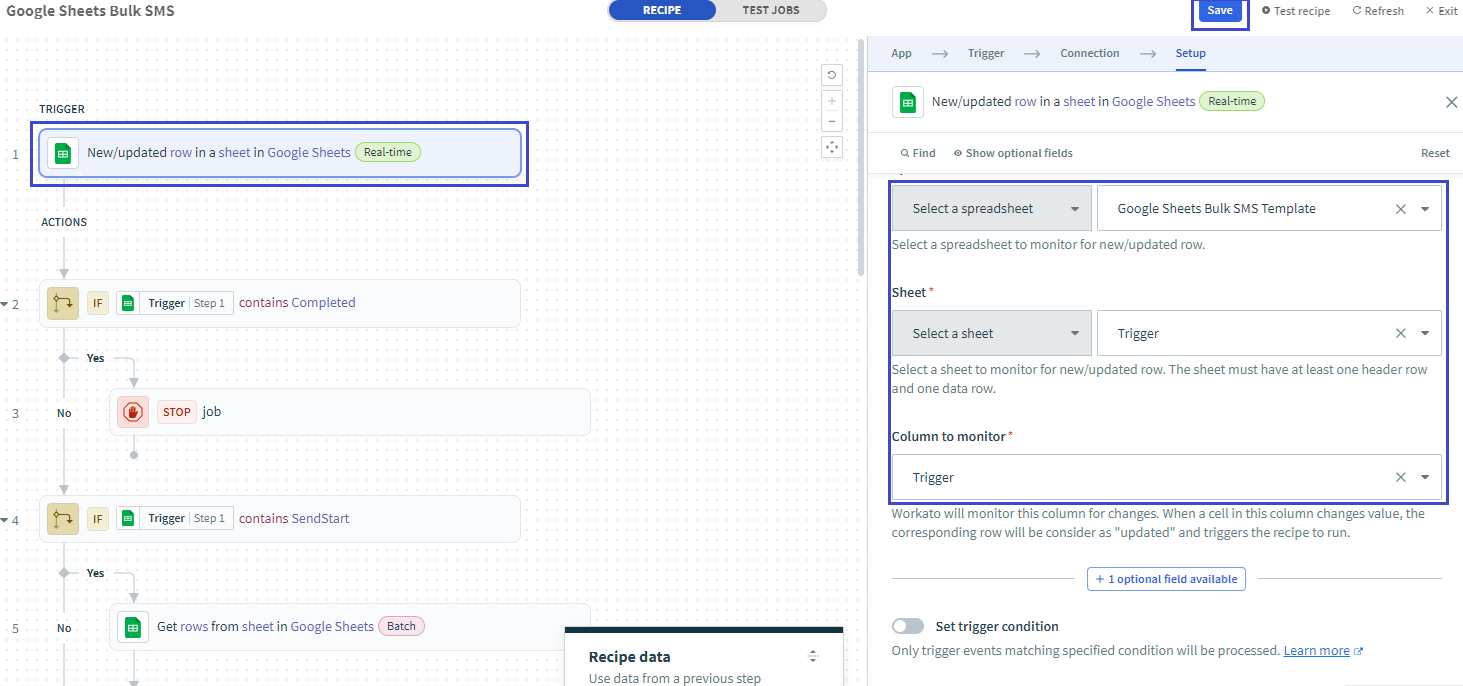Exit the recipe editor
The height and width of the screenshot is (686, 1463).
tap(1441, 11)
